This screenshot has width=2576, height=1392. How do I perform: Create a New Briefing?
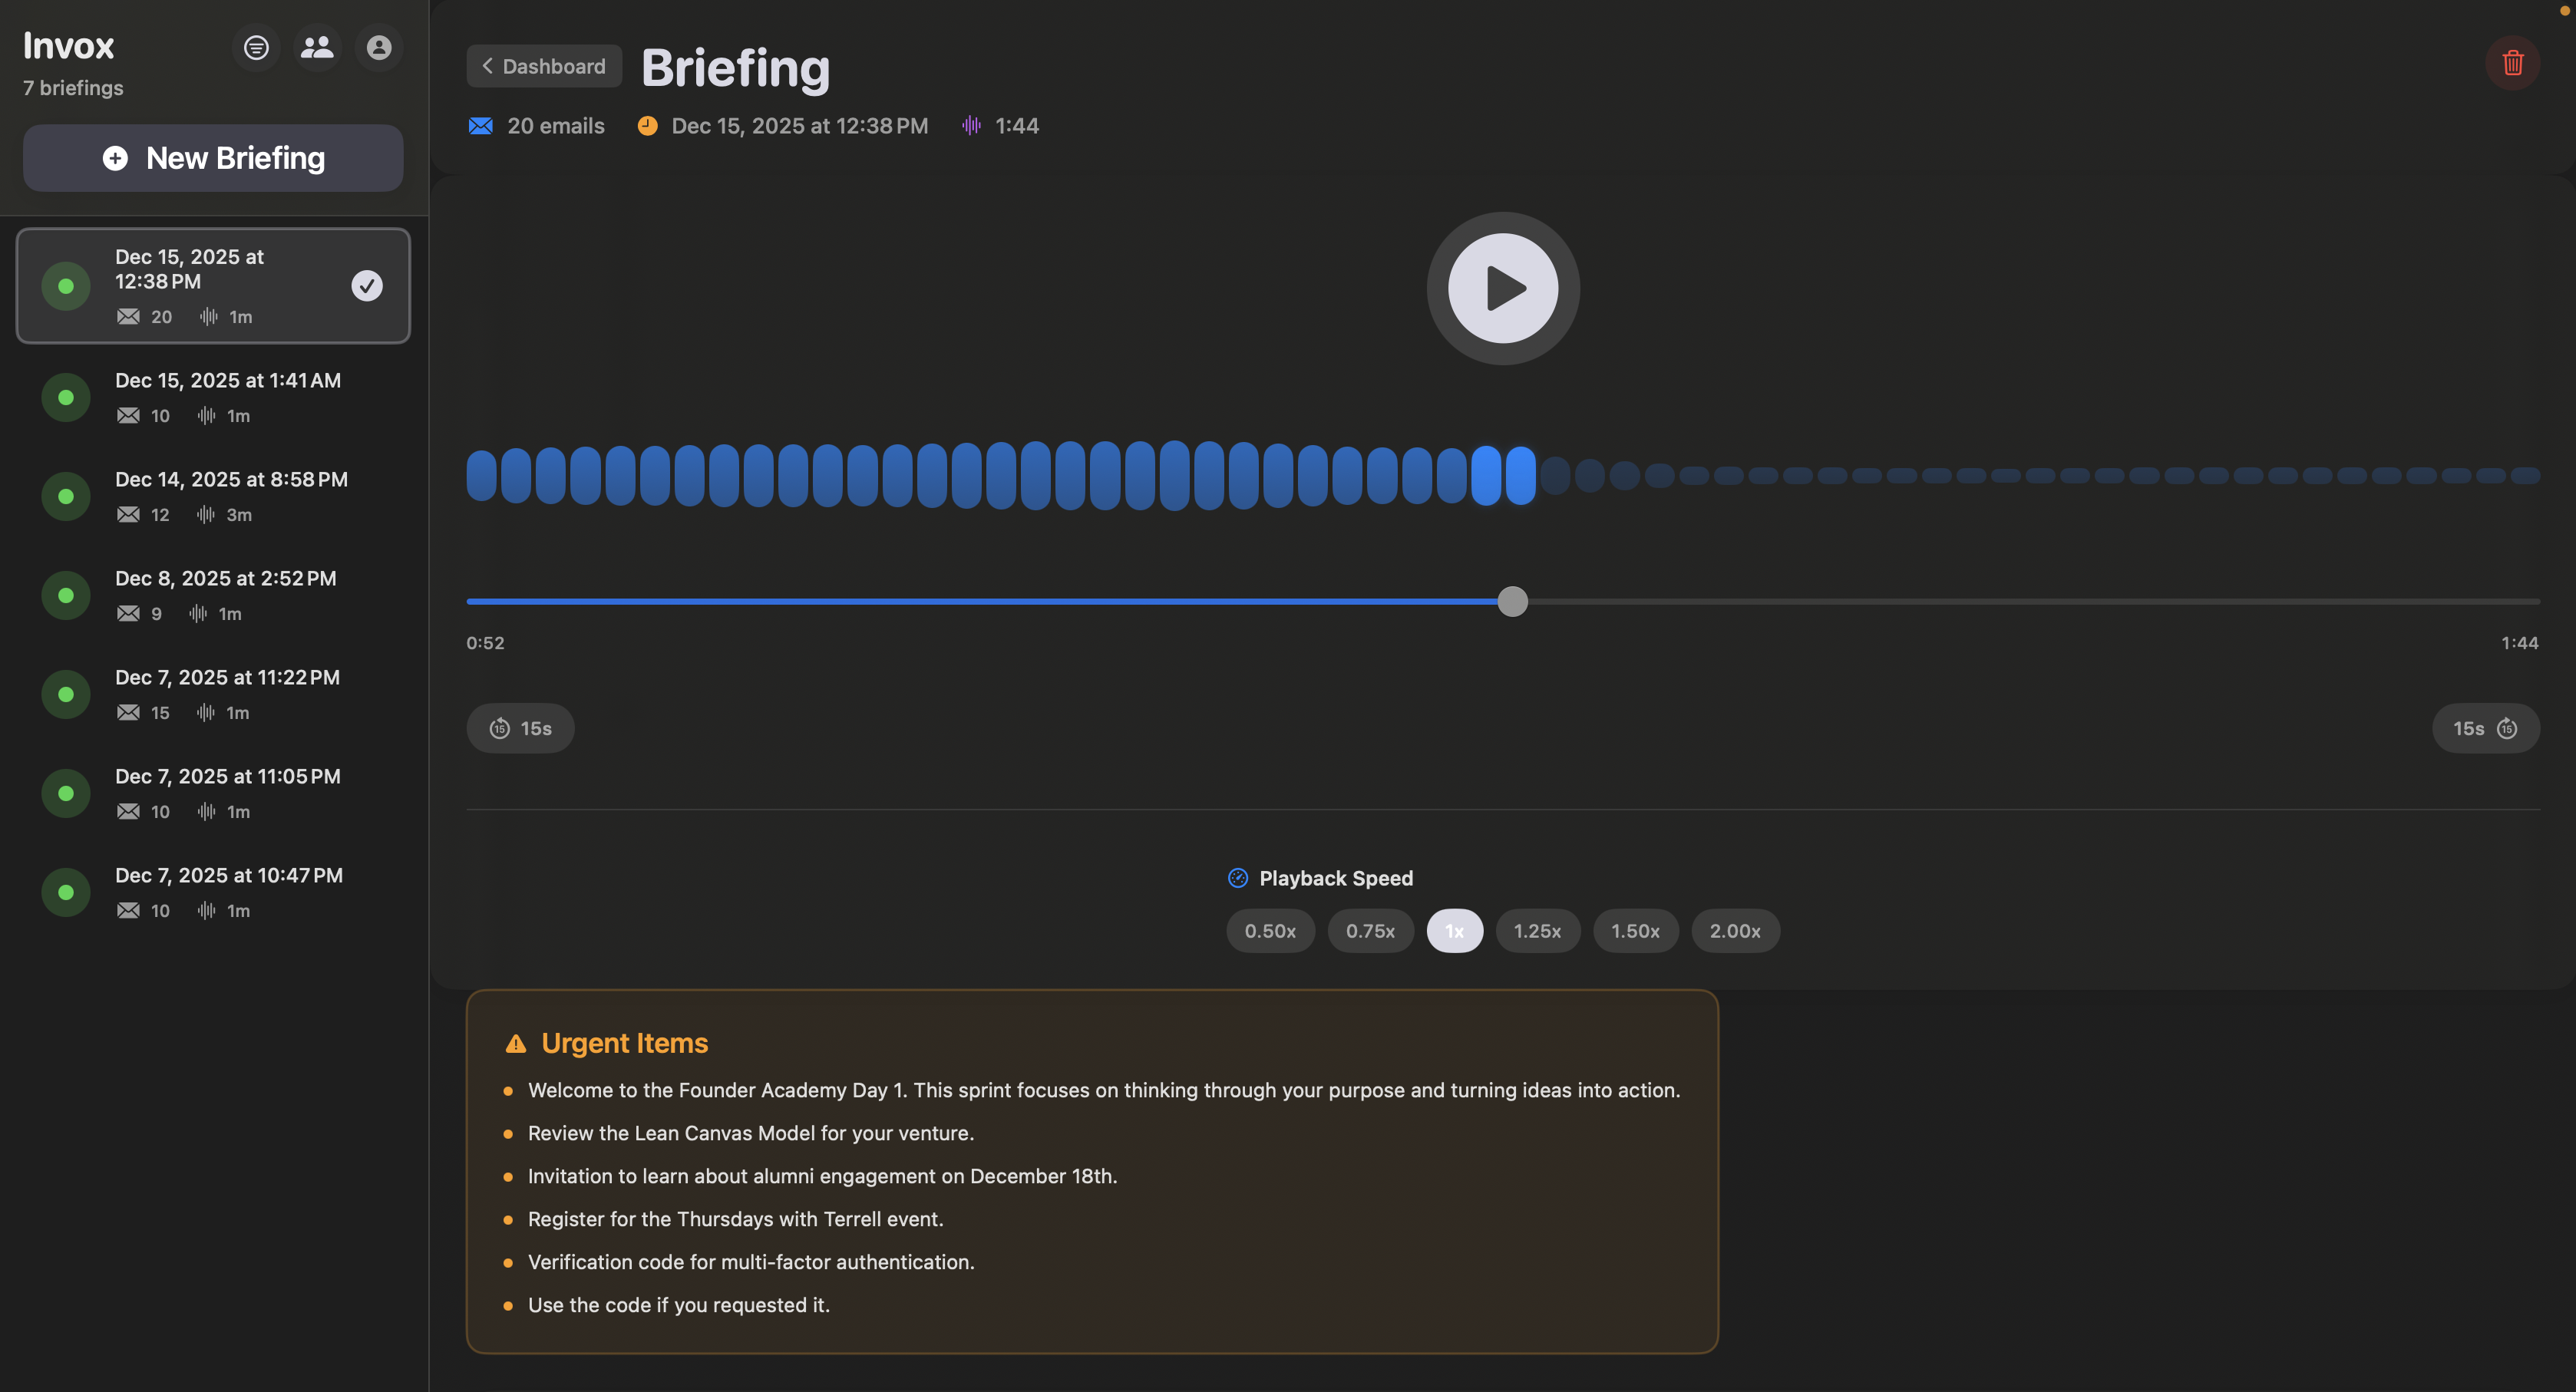[213, 158]
